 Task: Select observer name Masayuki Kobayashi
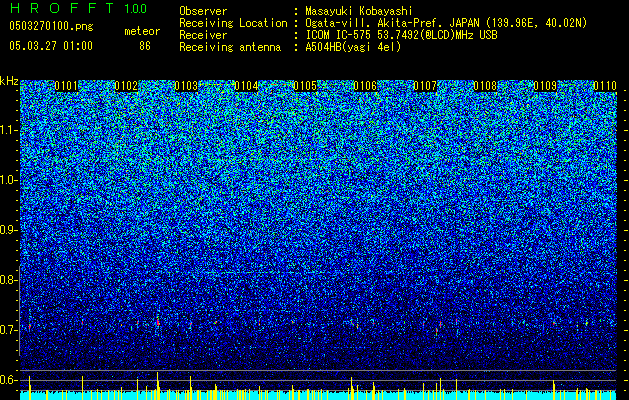[x=359, y=11]
